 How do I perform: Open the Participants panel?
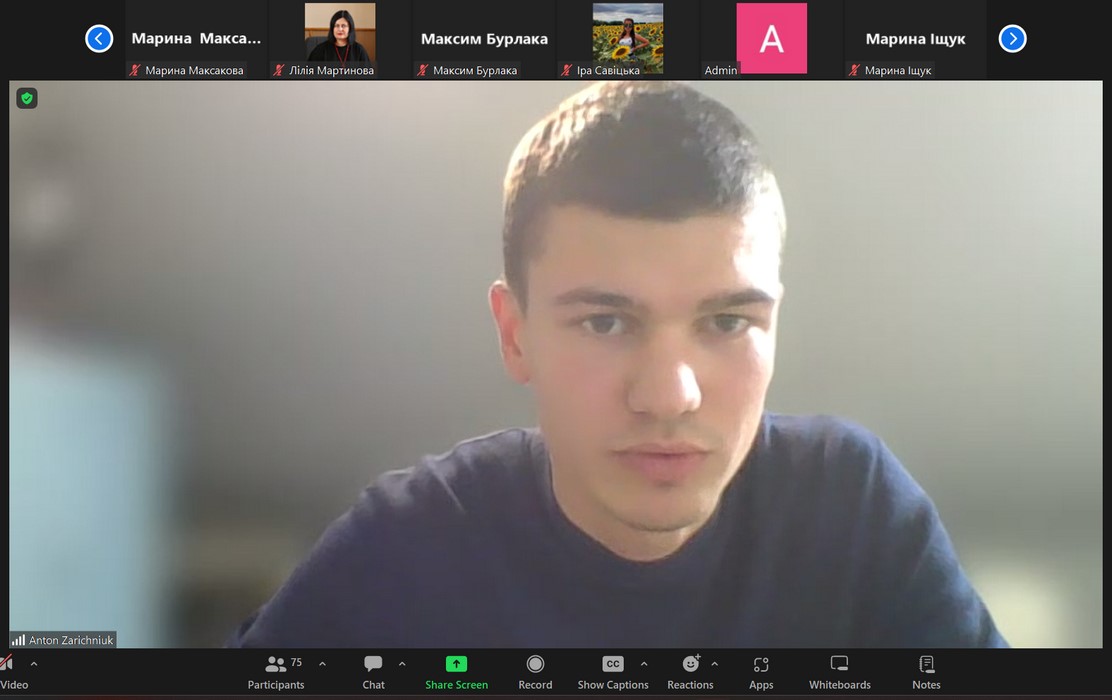275,671
